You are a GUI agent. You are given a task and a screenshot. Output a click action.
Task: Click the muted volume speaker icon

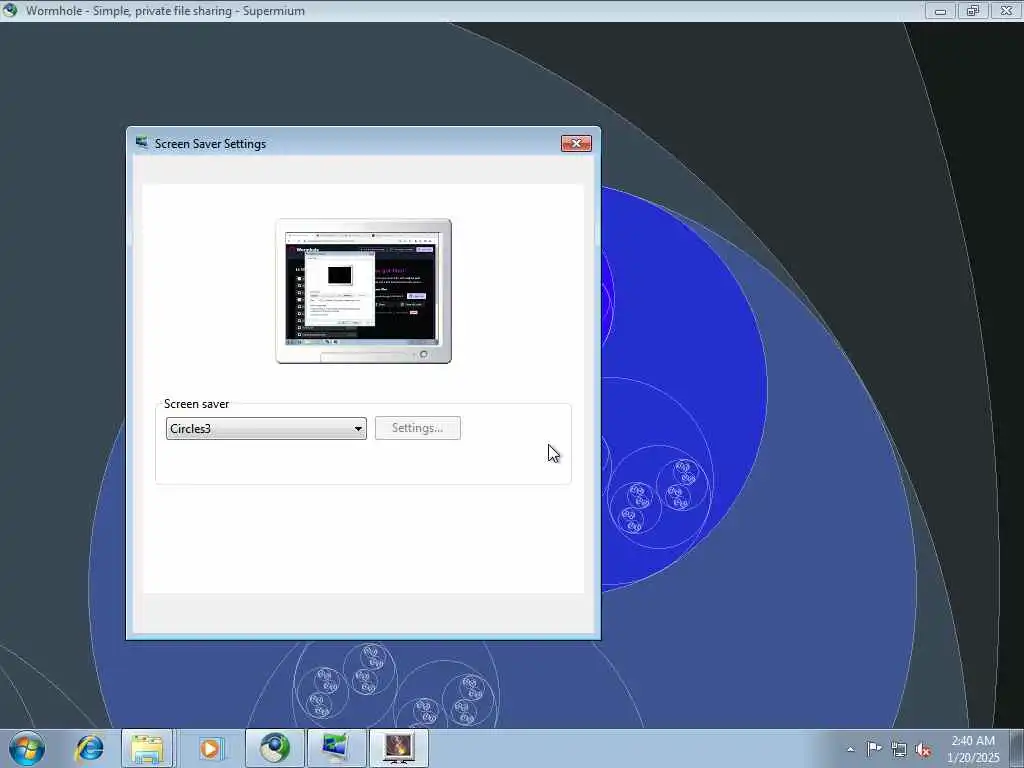click(x=923, y=750)
